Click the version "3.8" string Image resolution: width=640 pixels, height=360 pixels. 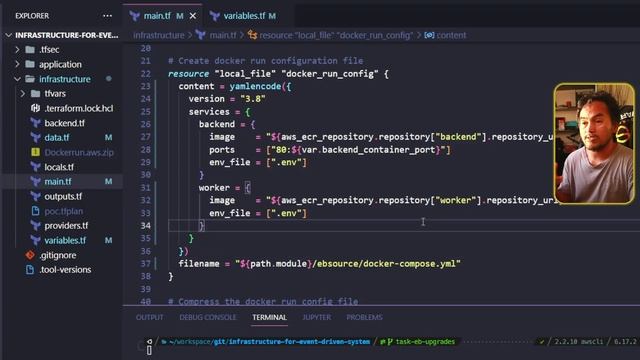pos(253,99)
